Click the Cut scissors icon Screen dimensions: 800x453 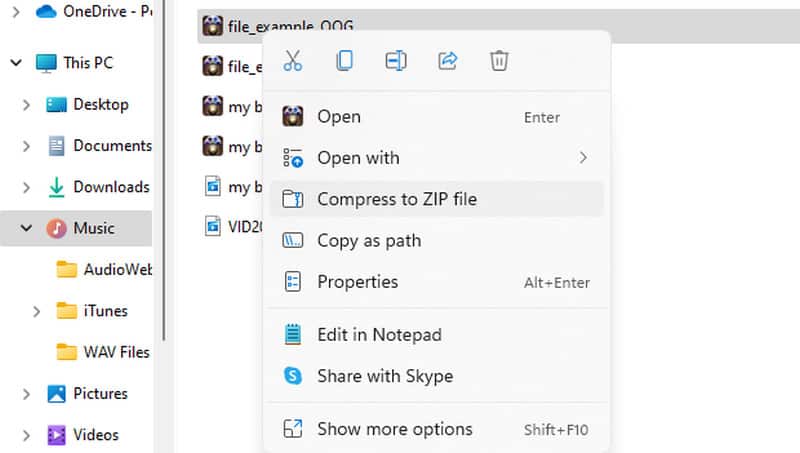tap(293, 61)
